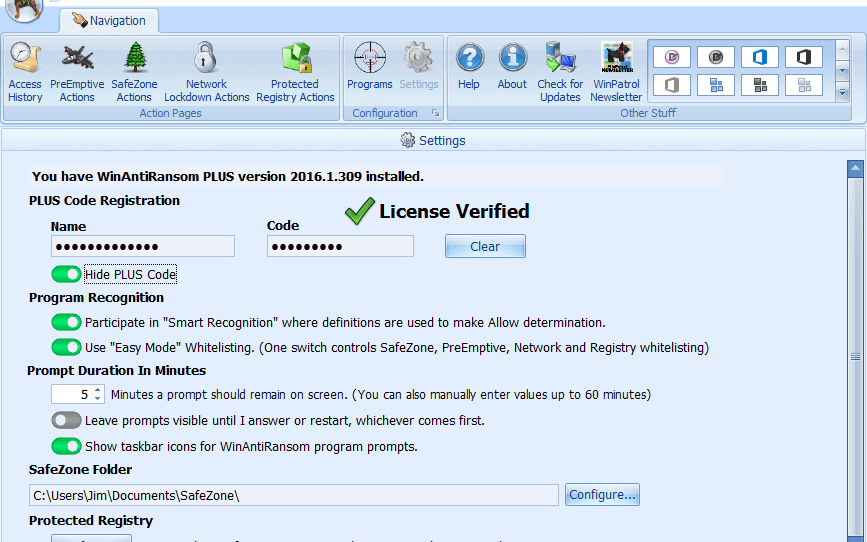The image size is (867, 542).
Task: Toggle Smart Recognition participation switch
Action: click(x=66, y=322)
